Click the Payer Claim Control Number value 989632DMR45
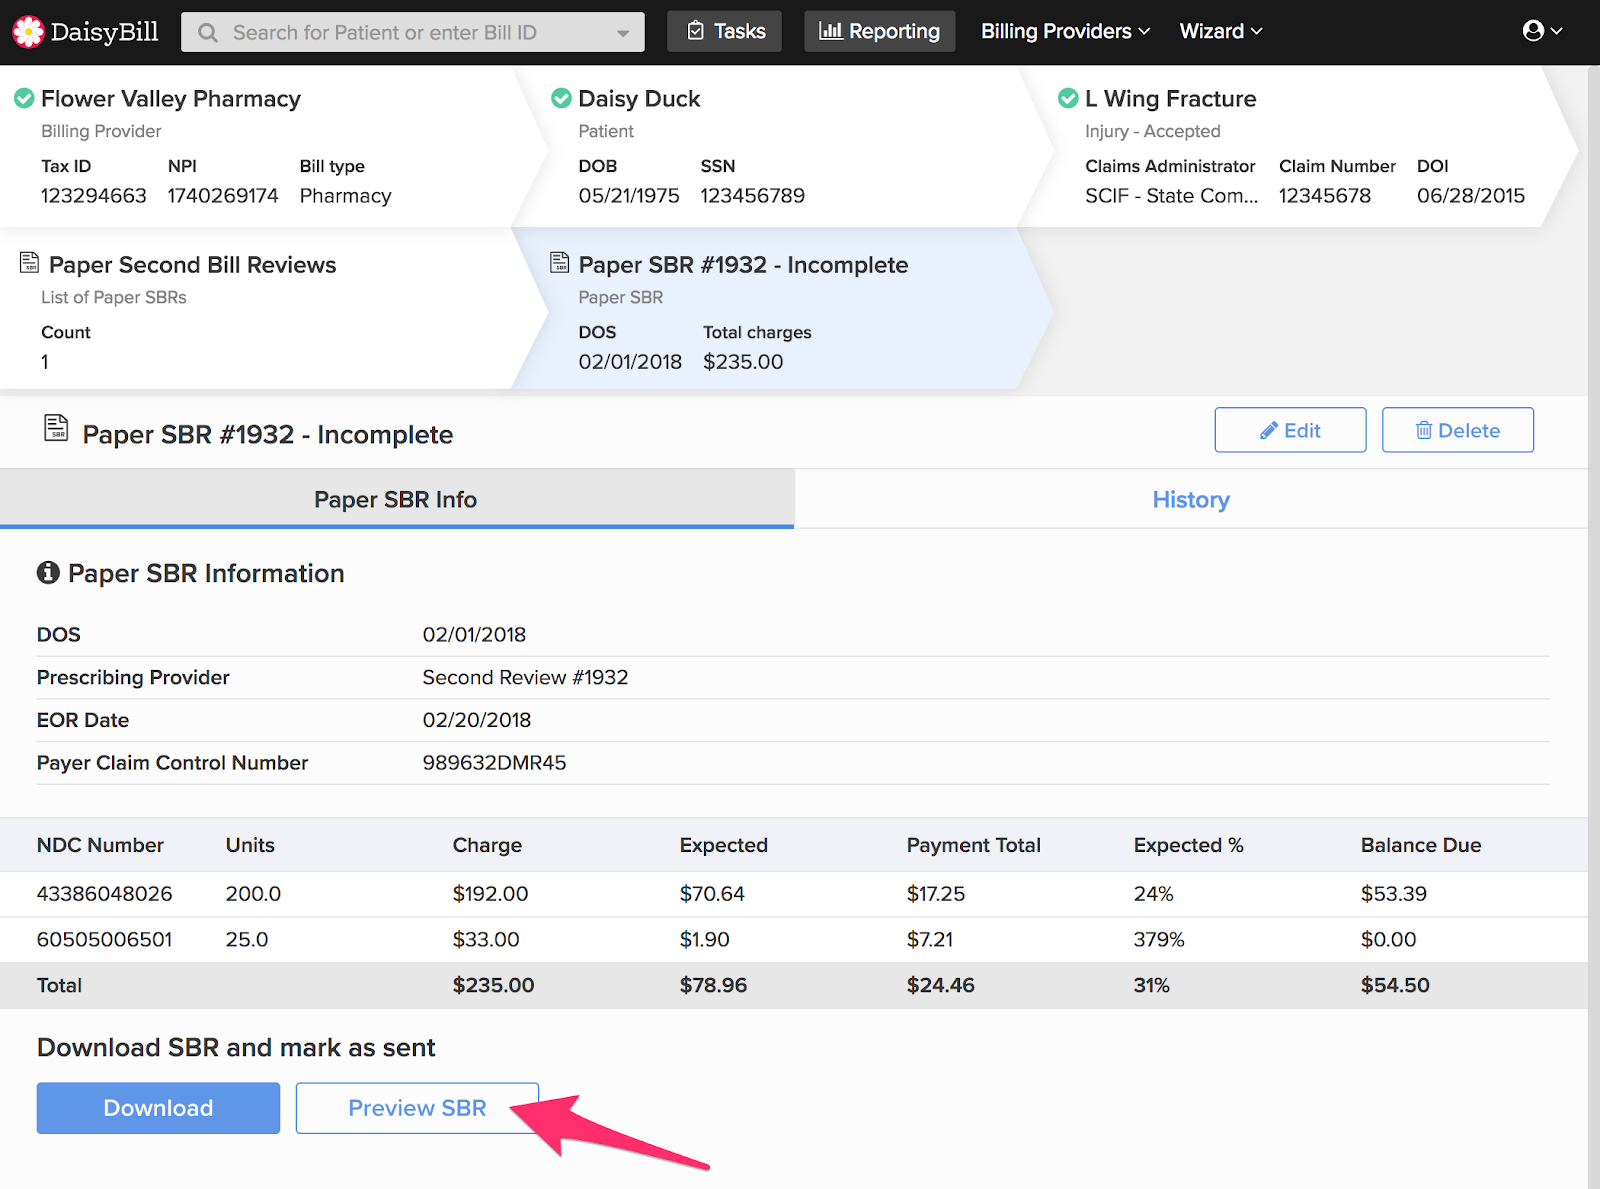 coord(494,762)
